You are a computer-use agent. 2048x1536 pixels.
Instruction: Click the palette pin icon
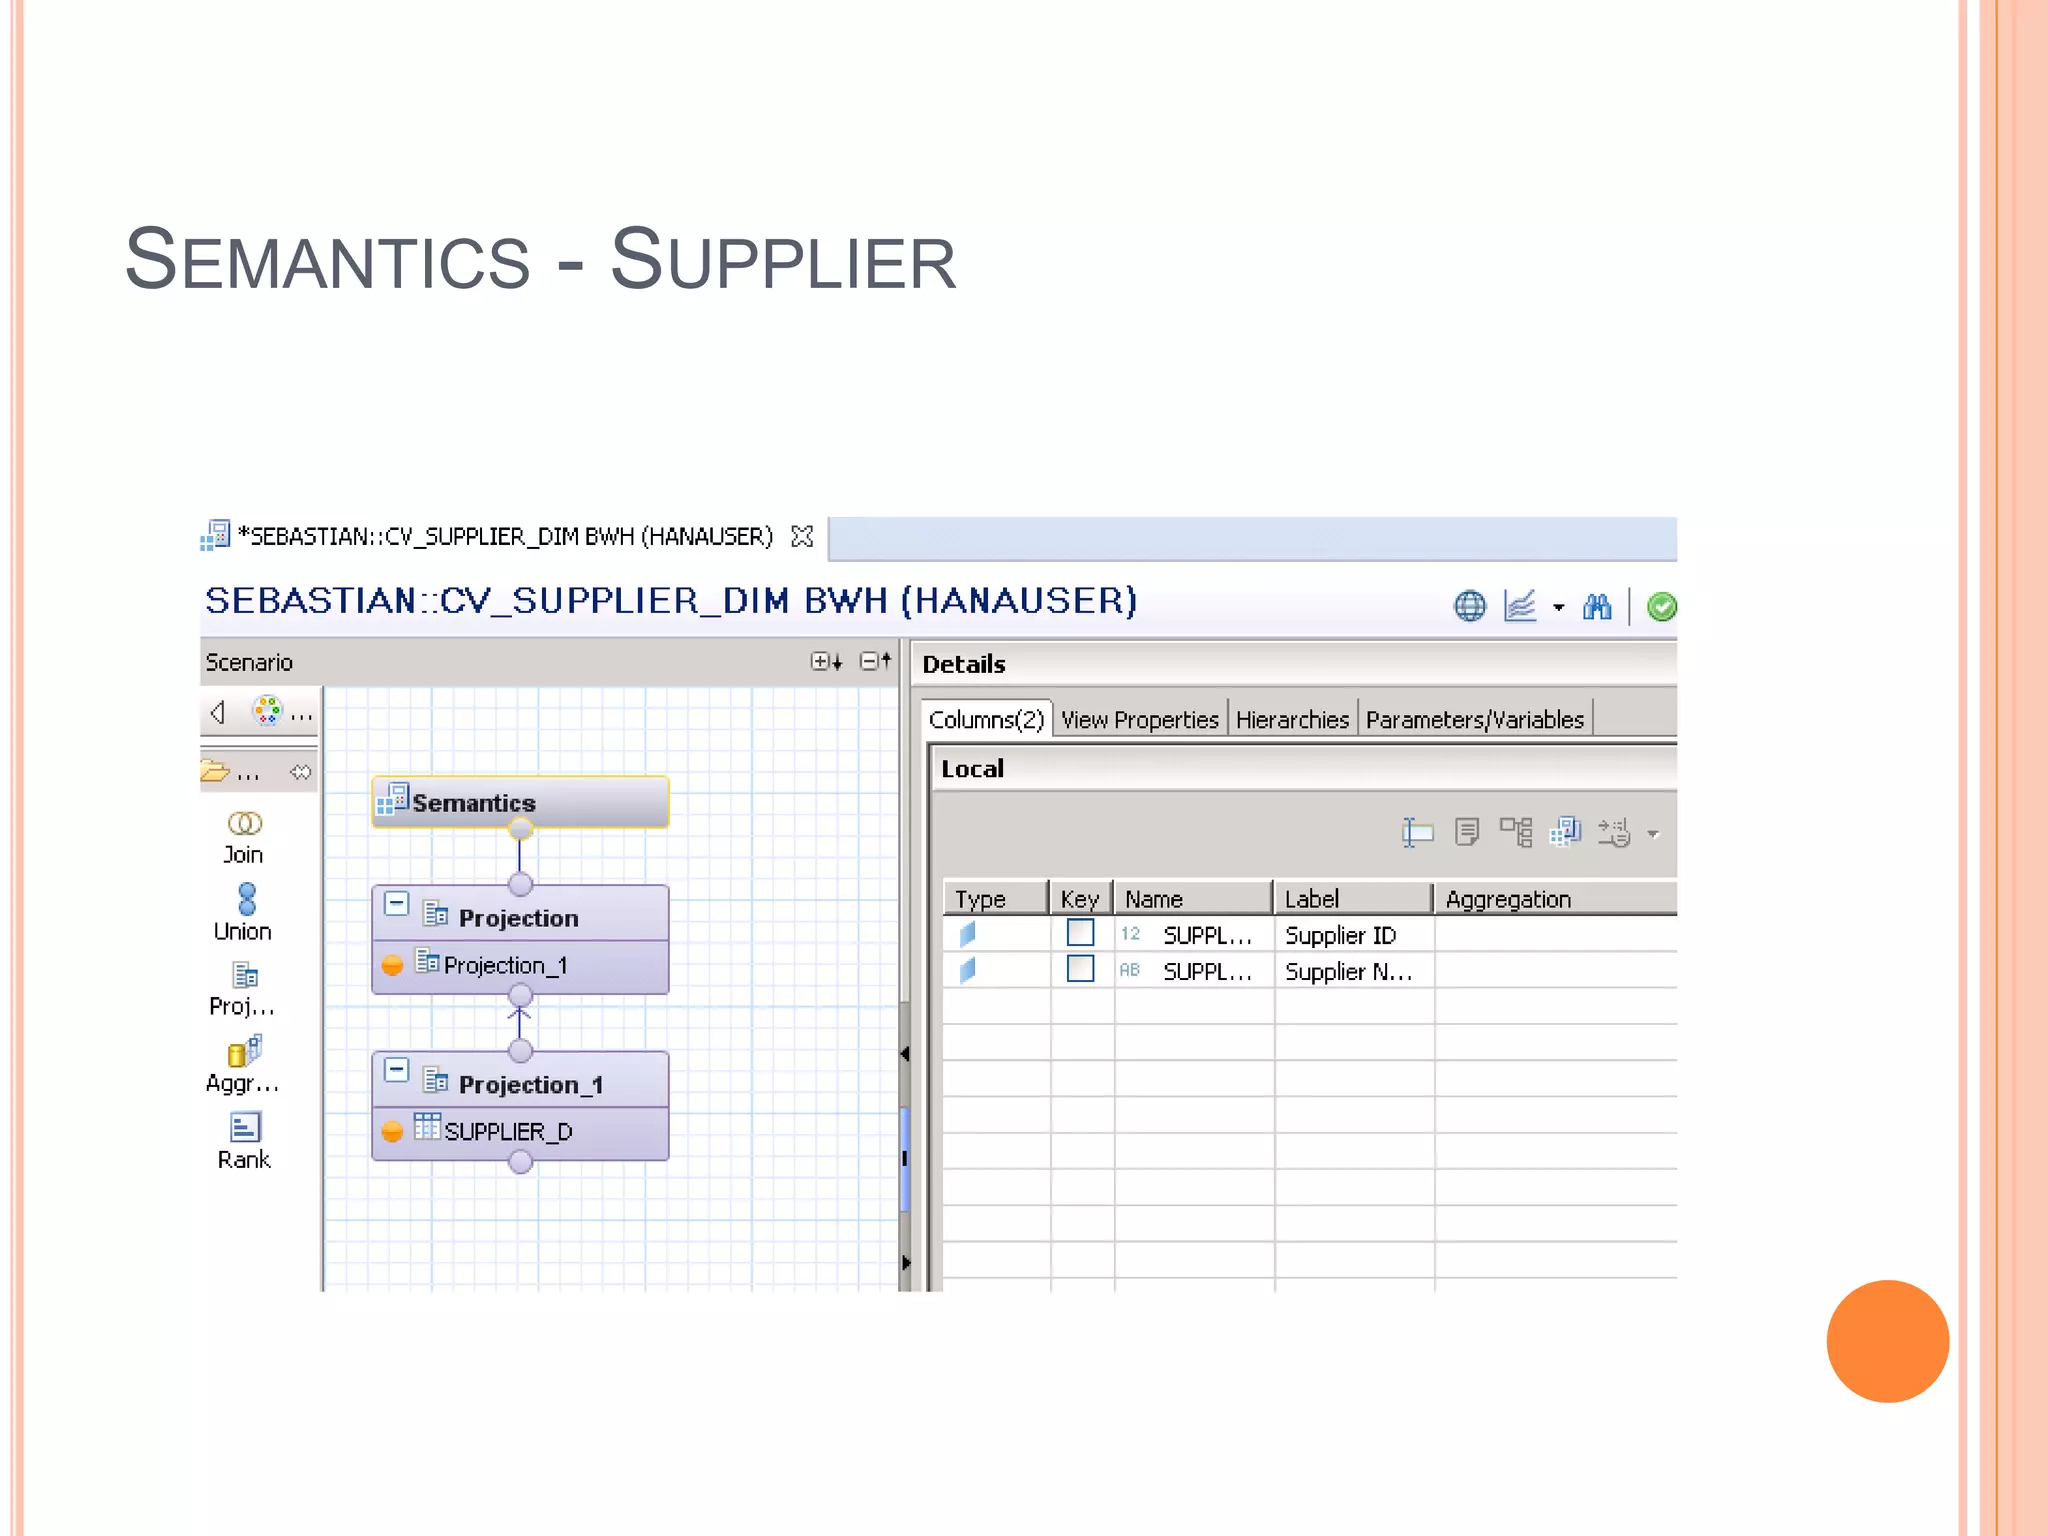click(x=301, y=771)
